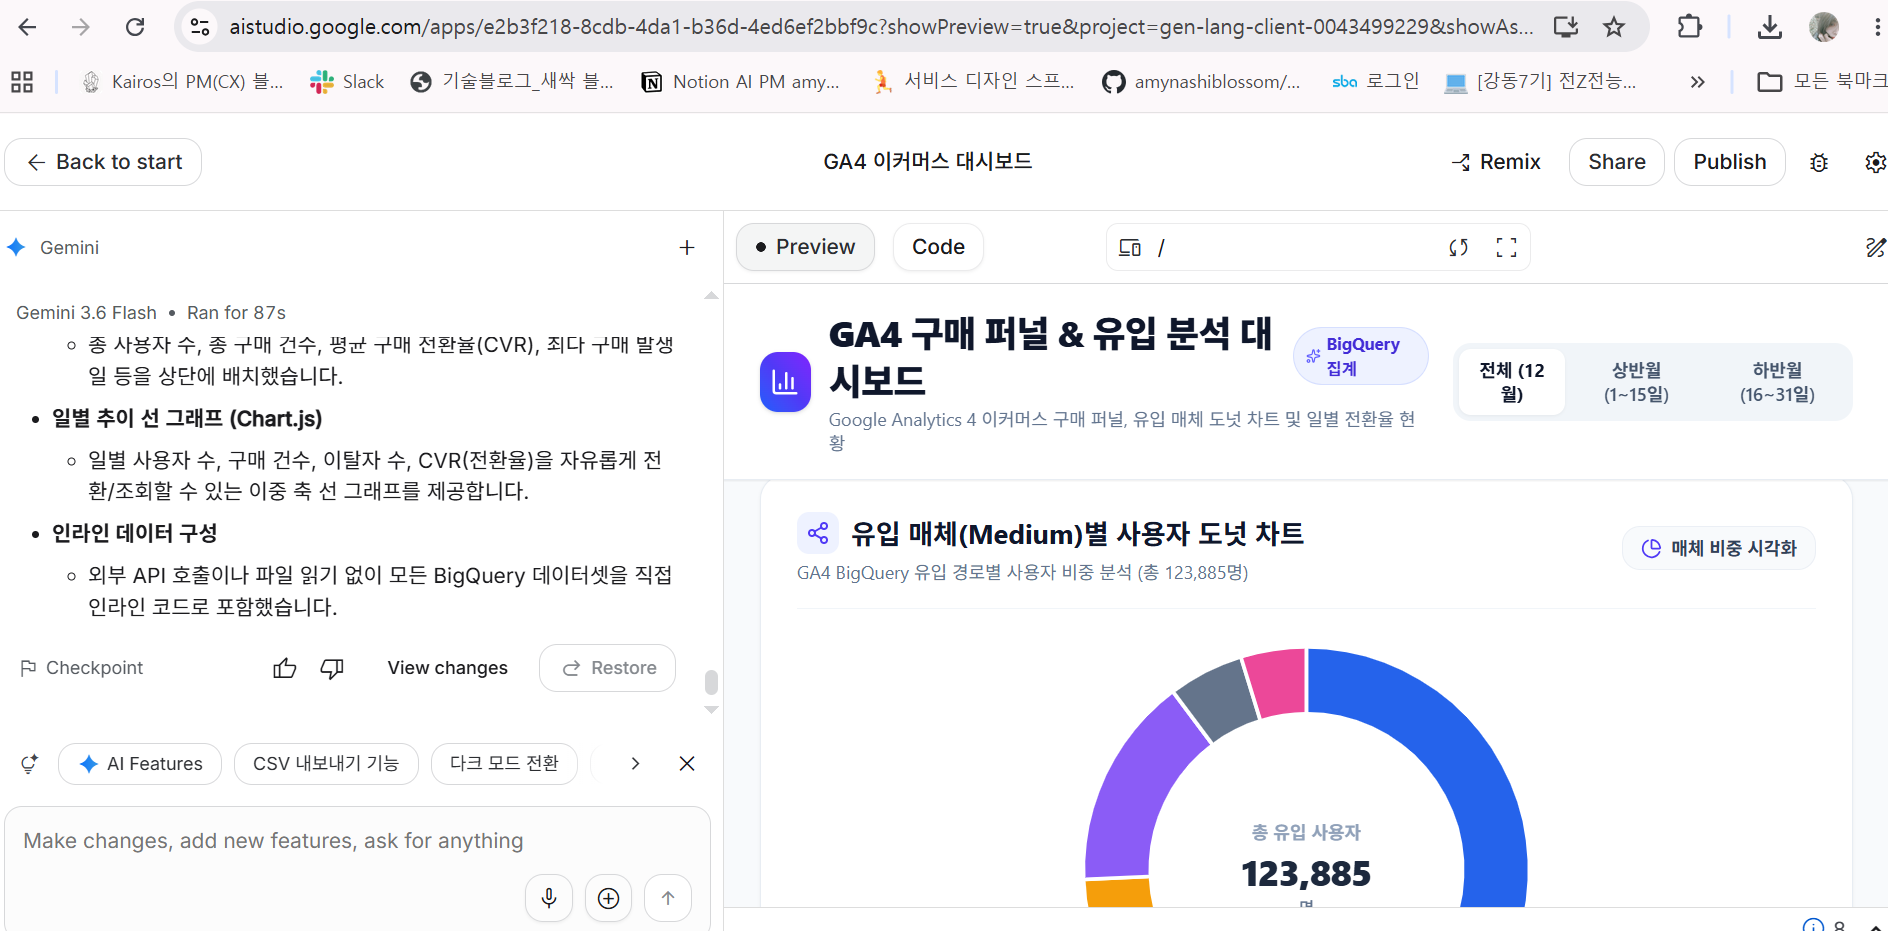Show more suggestions with the right chevron
Image resolution: width=1888 pixels, height=931 pixels.
point(635,764)
